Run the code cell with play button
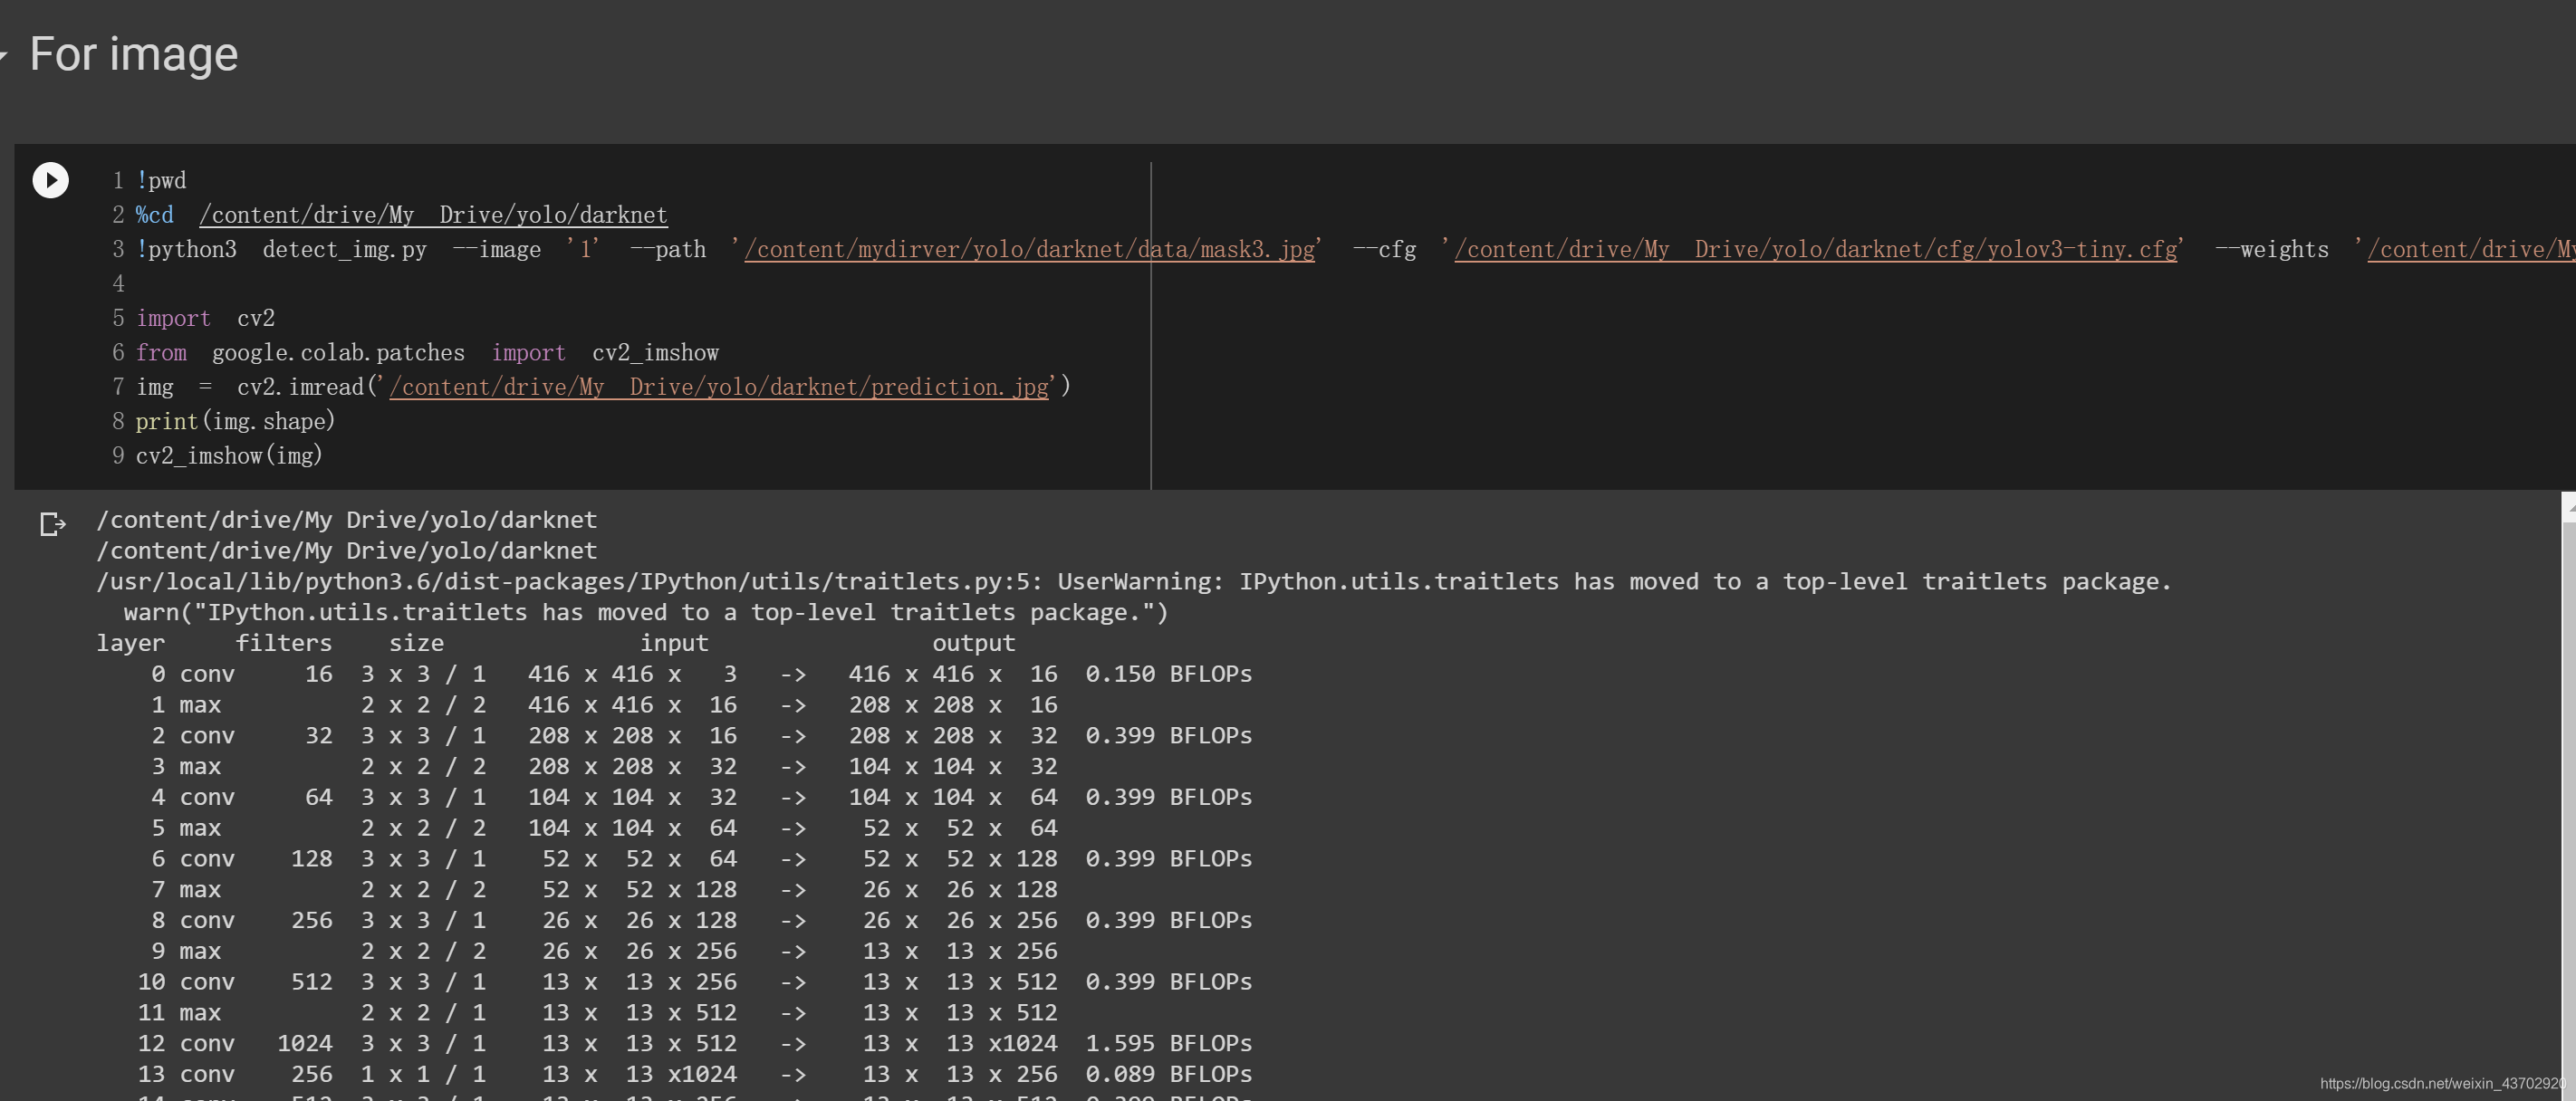The height and width of the screenshot is (1101, 2576). [x=50, y=181]
